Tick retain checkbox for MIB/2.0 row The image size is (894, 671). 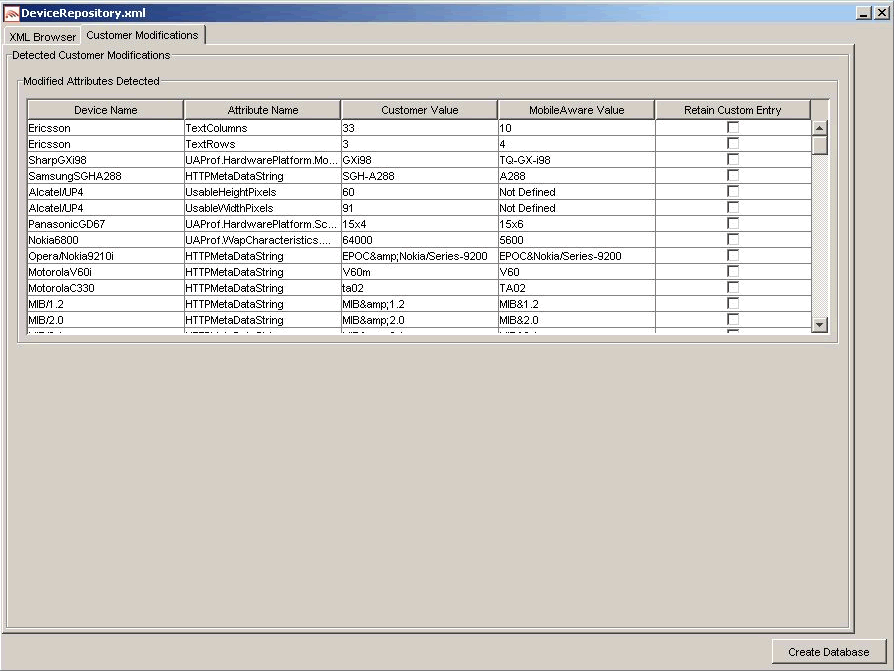pyautogui.click(x=733, y=319)
